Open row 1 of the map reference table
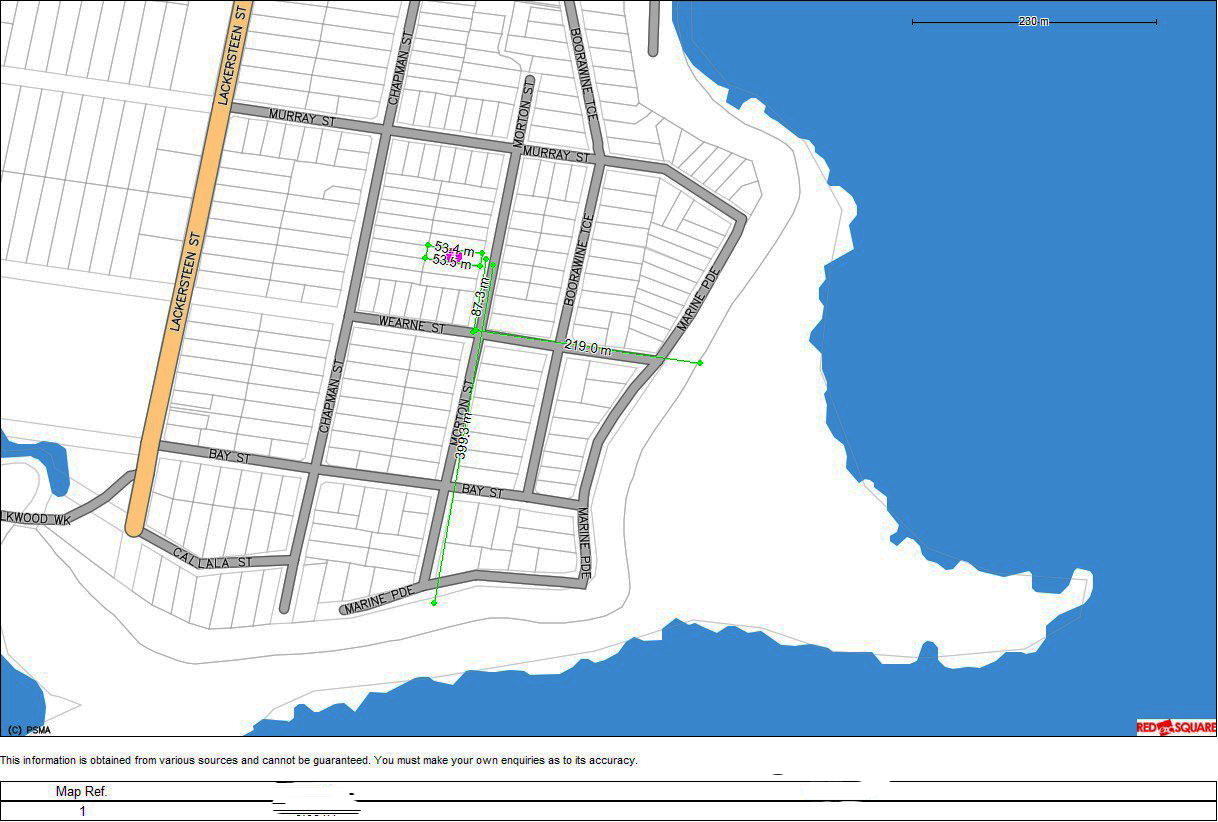This screenshot has height=822, width=1218. point(83,810)
